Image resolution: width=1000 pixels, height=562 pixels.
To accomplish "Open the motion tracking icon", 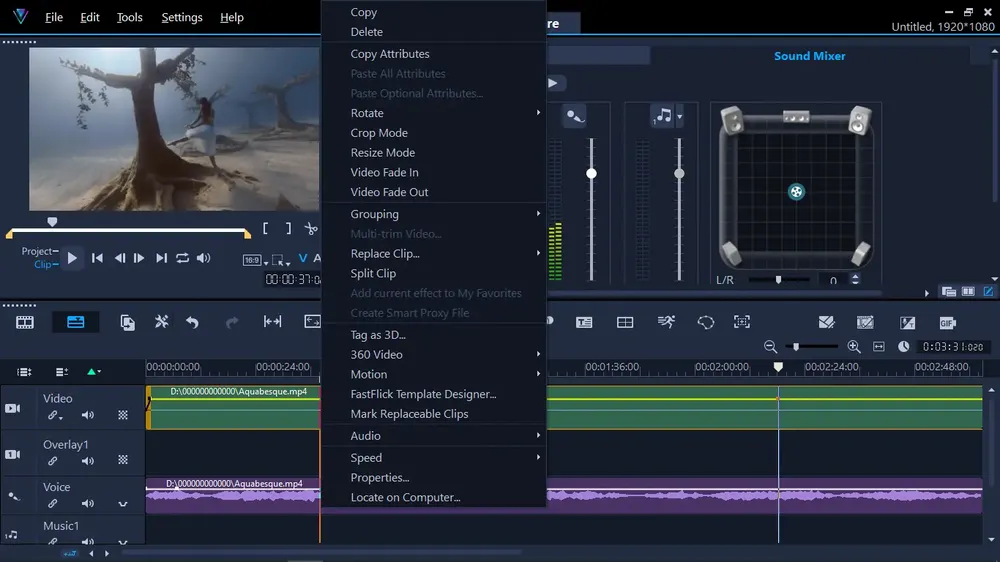I will [666, 322].
